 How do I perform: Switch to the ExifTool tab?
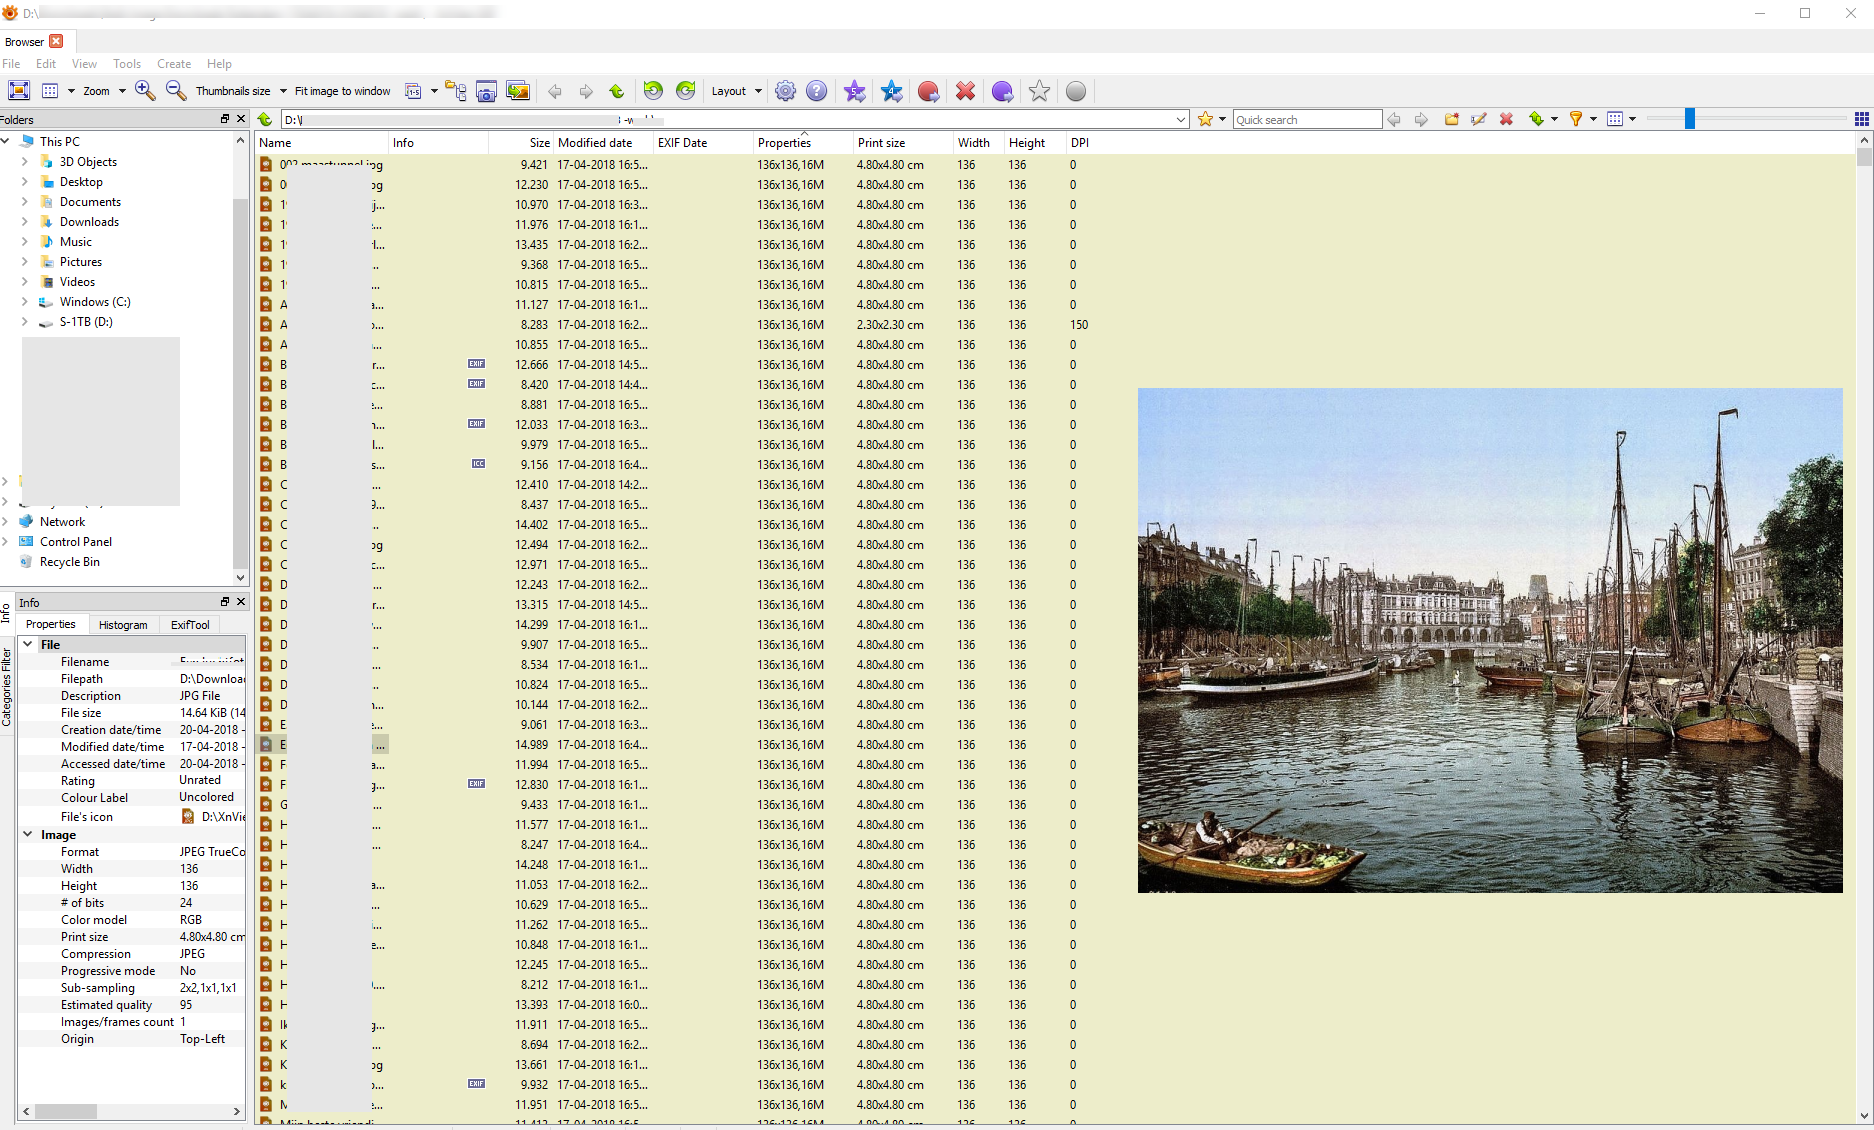190,625
